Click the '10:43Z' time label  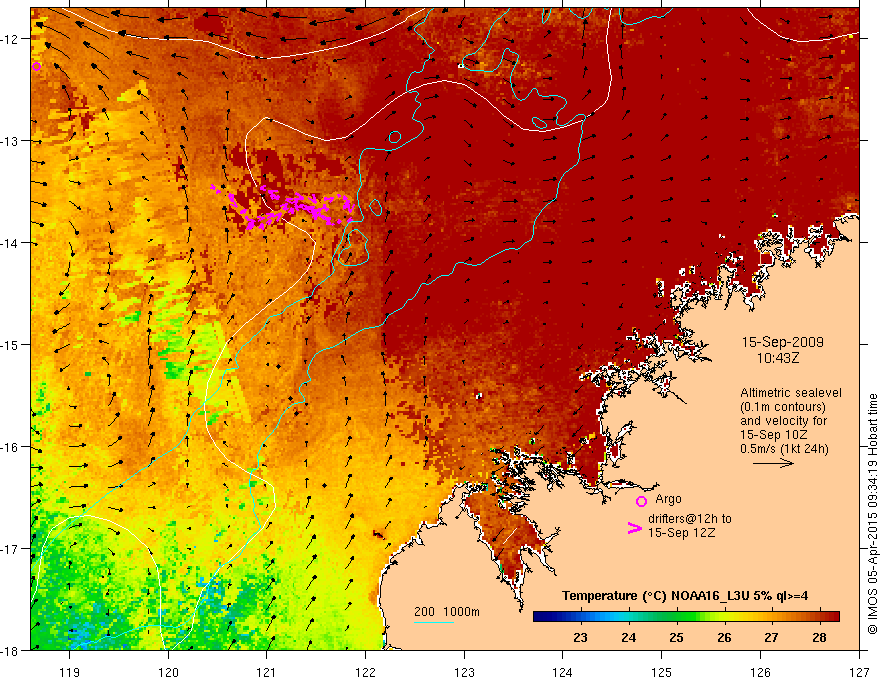[777, 357]
